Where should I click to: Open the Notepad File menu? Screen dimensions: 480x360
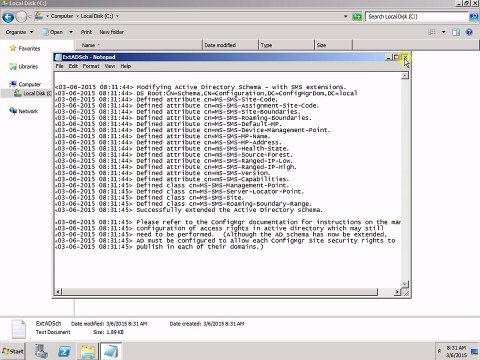point(59,66)
